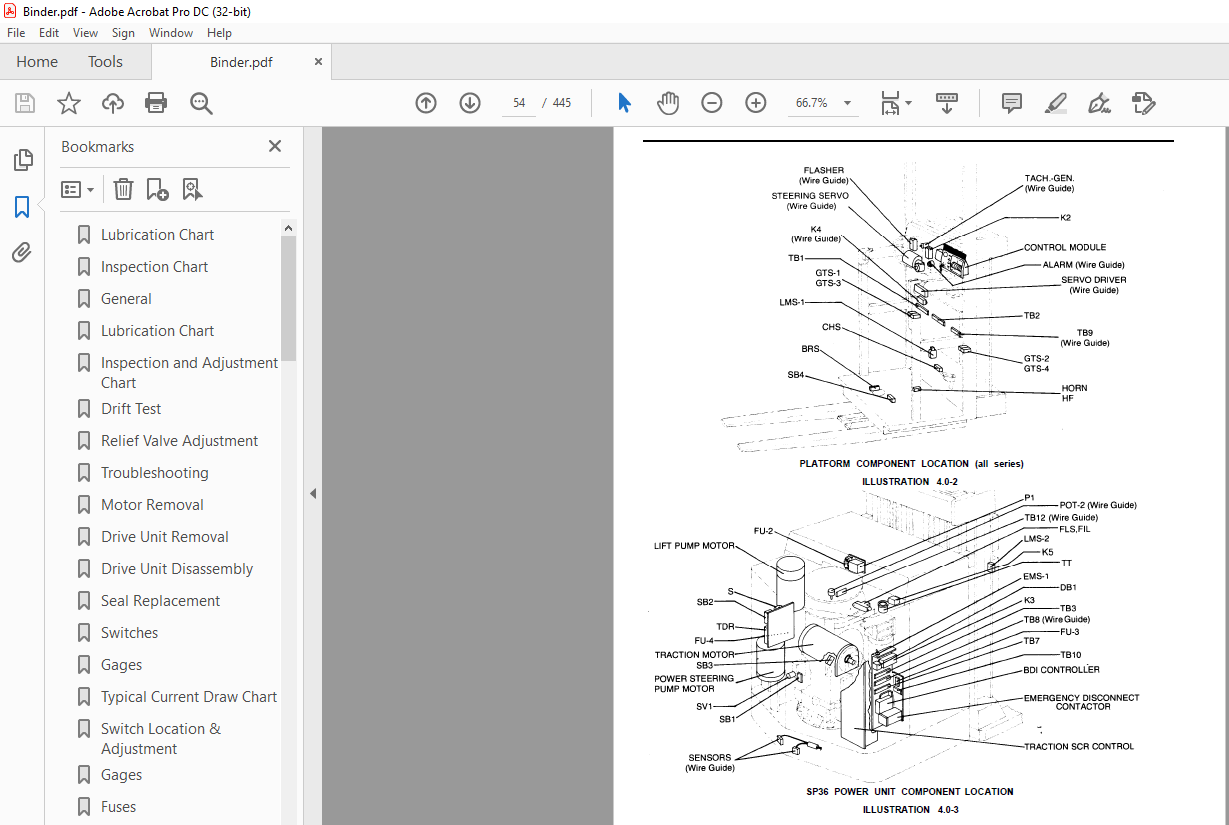Click the bookmarks panel scrollbar thumb
This screenshot has height=825, width=1229.
[288, 298]
